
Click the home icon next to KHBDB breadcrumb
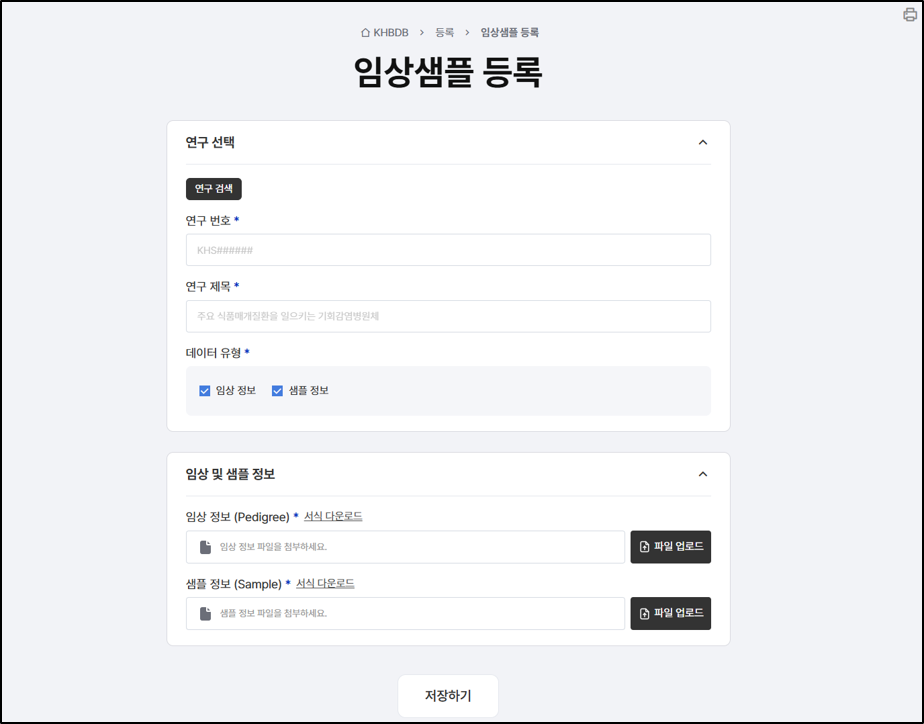pyautogui.click(x=364, y=31)
